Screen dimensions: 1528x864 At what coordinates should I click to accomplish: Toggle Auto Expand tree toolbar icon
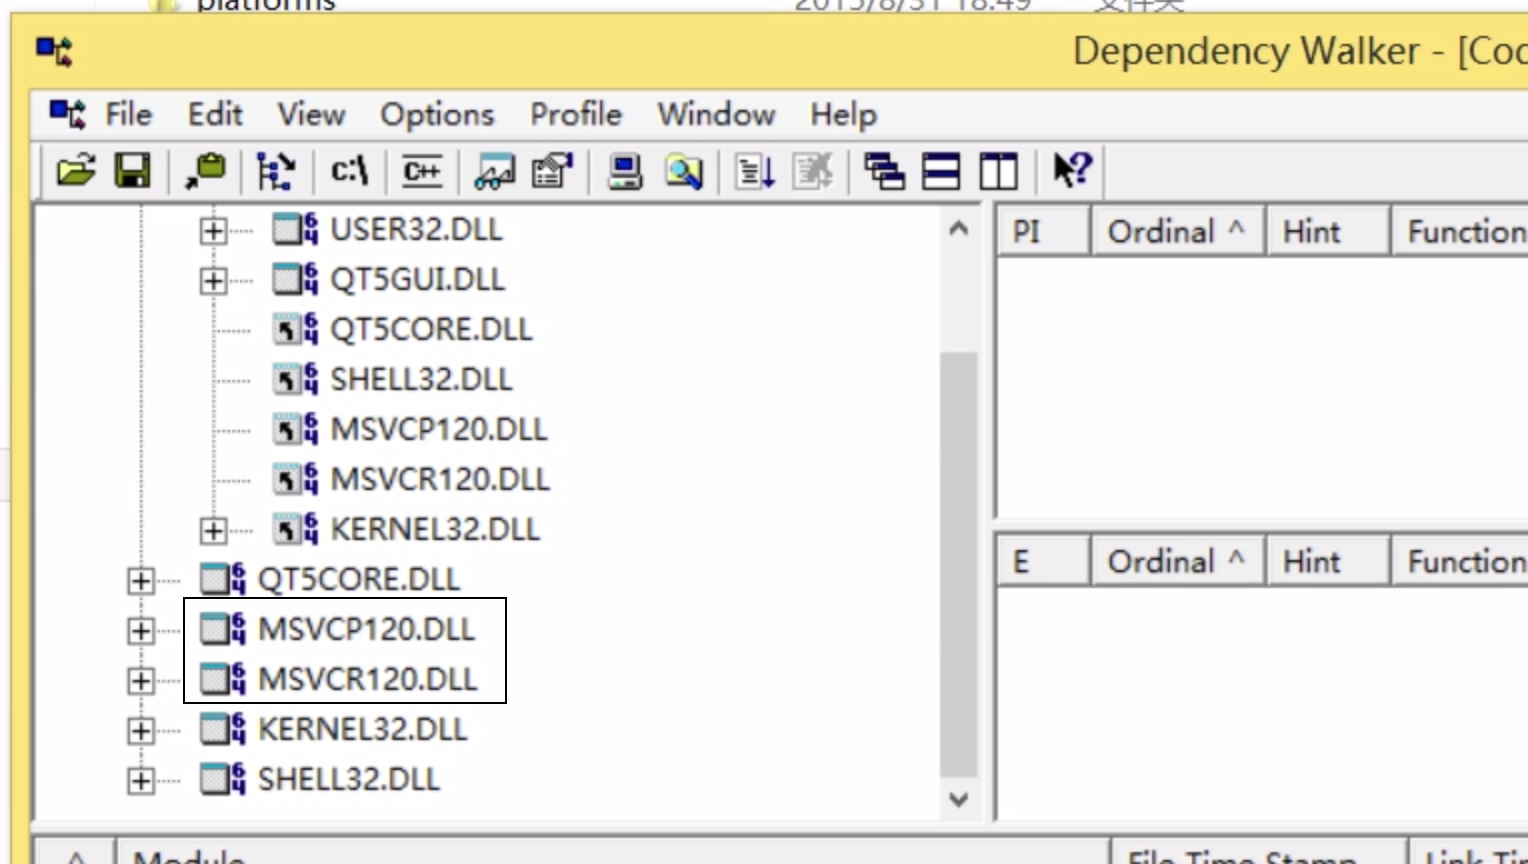point(275,171)
